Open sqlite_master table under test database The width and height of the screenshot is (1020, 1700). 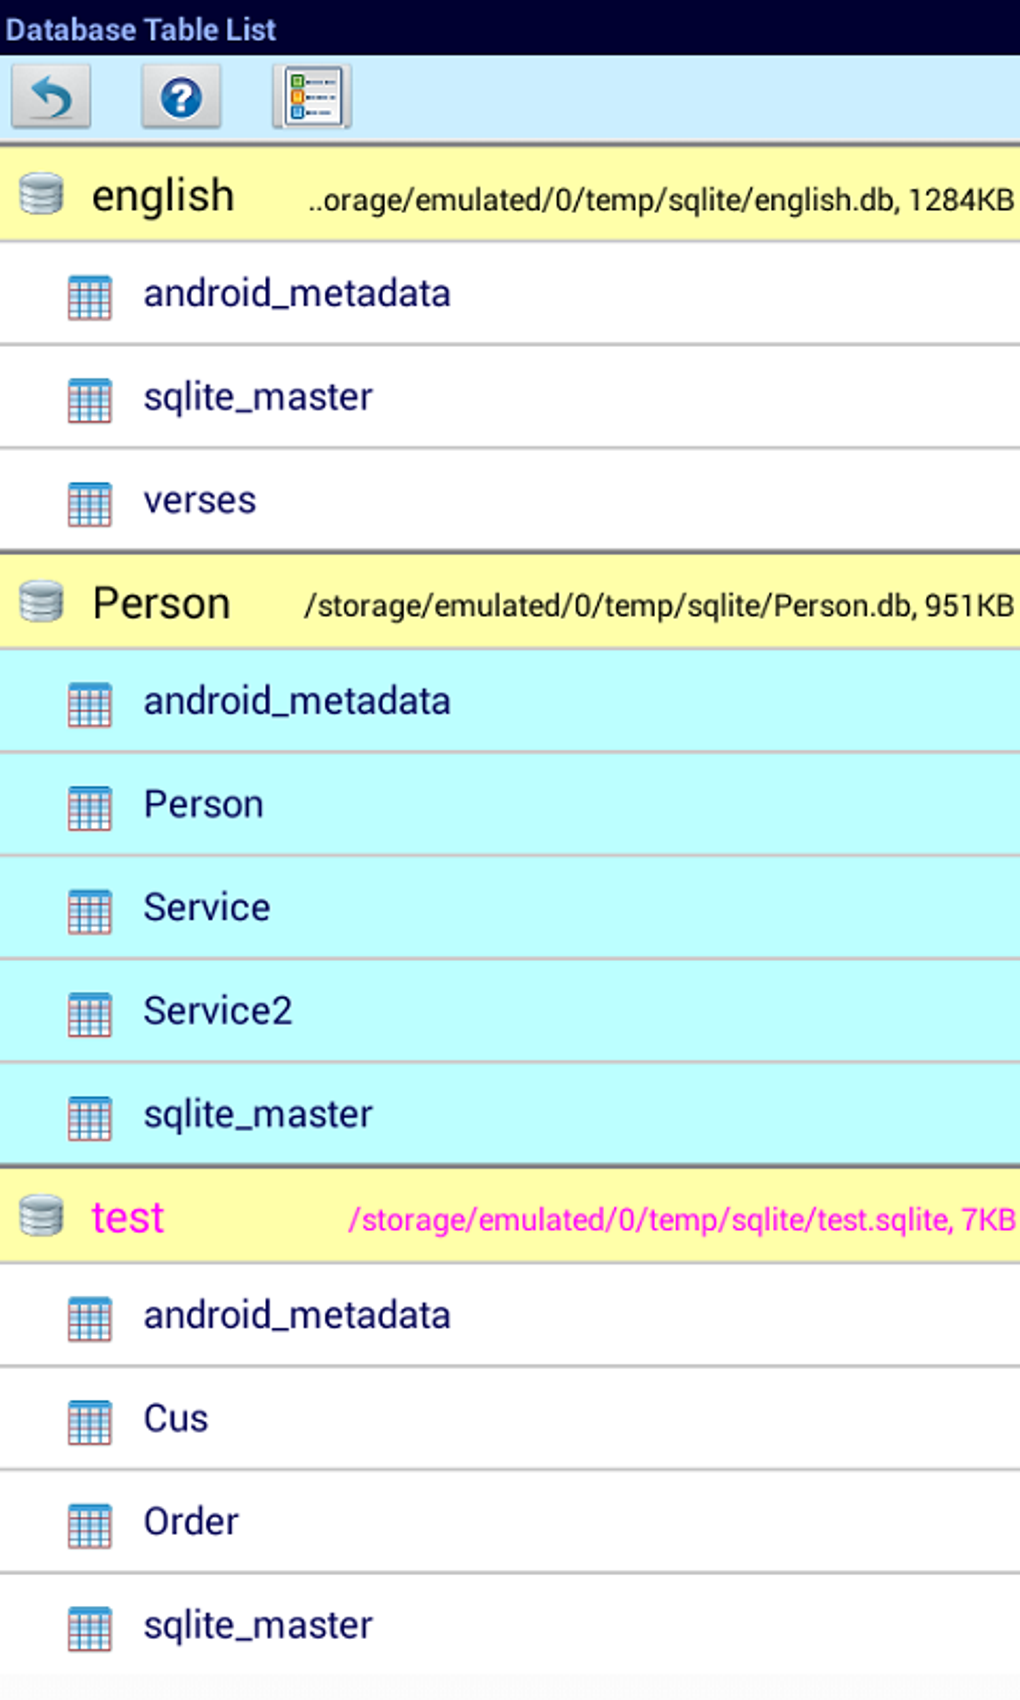(x=258, y=1626)
